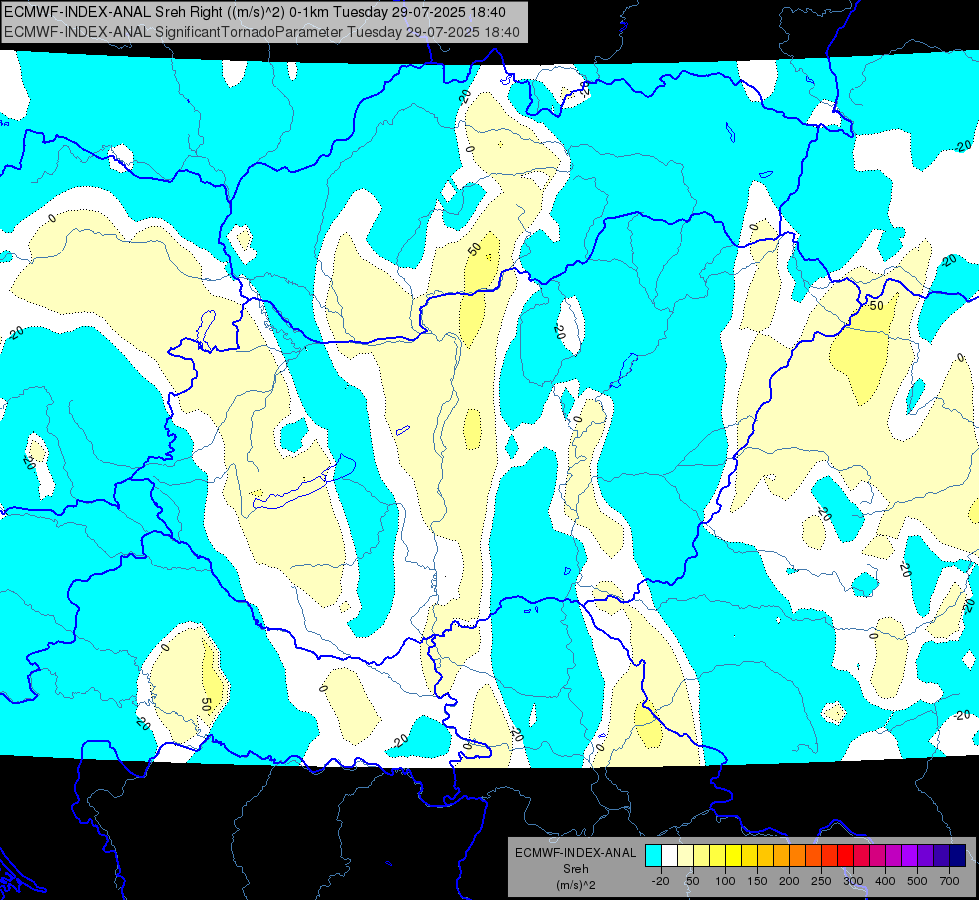Click the dark navy swatch ending the legend

coord(958,856)
